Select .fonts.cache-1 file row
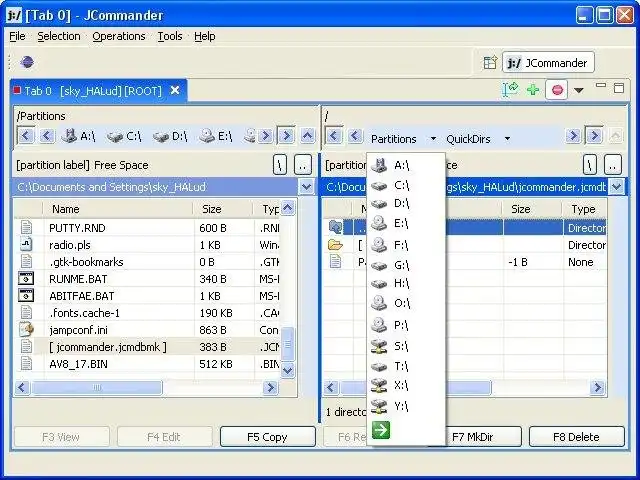The height and width of the screenshot is (480, 640). [x=147, y=313]
